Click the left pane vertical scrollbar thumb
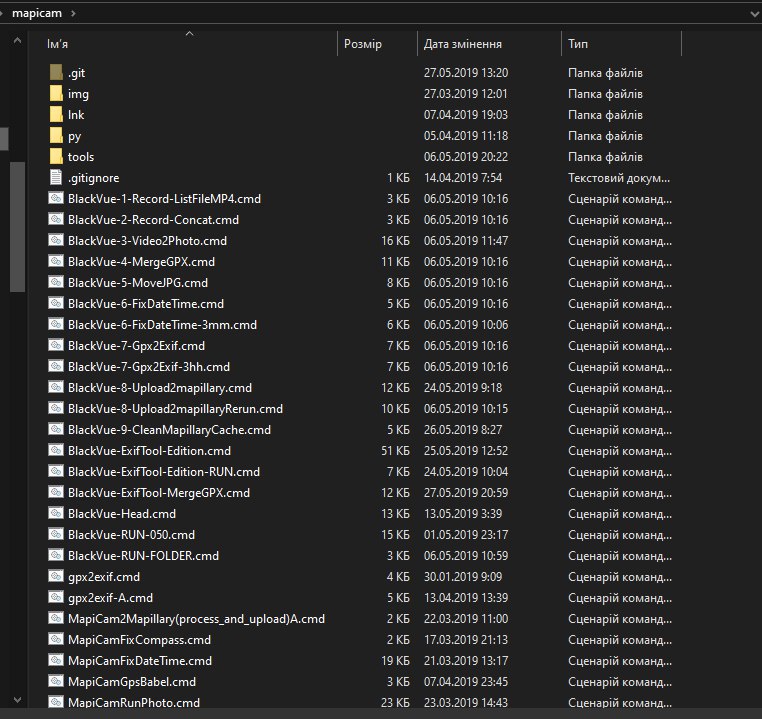Screen dimensions: 762x719 point(17,226)
